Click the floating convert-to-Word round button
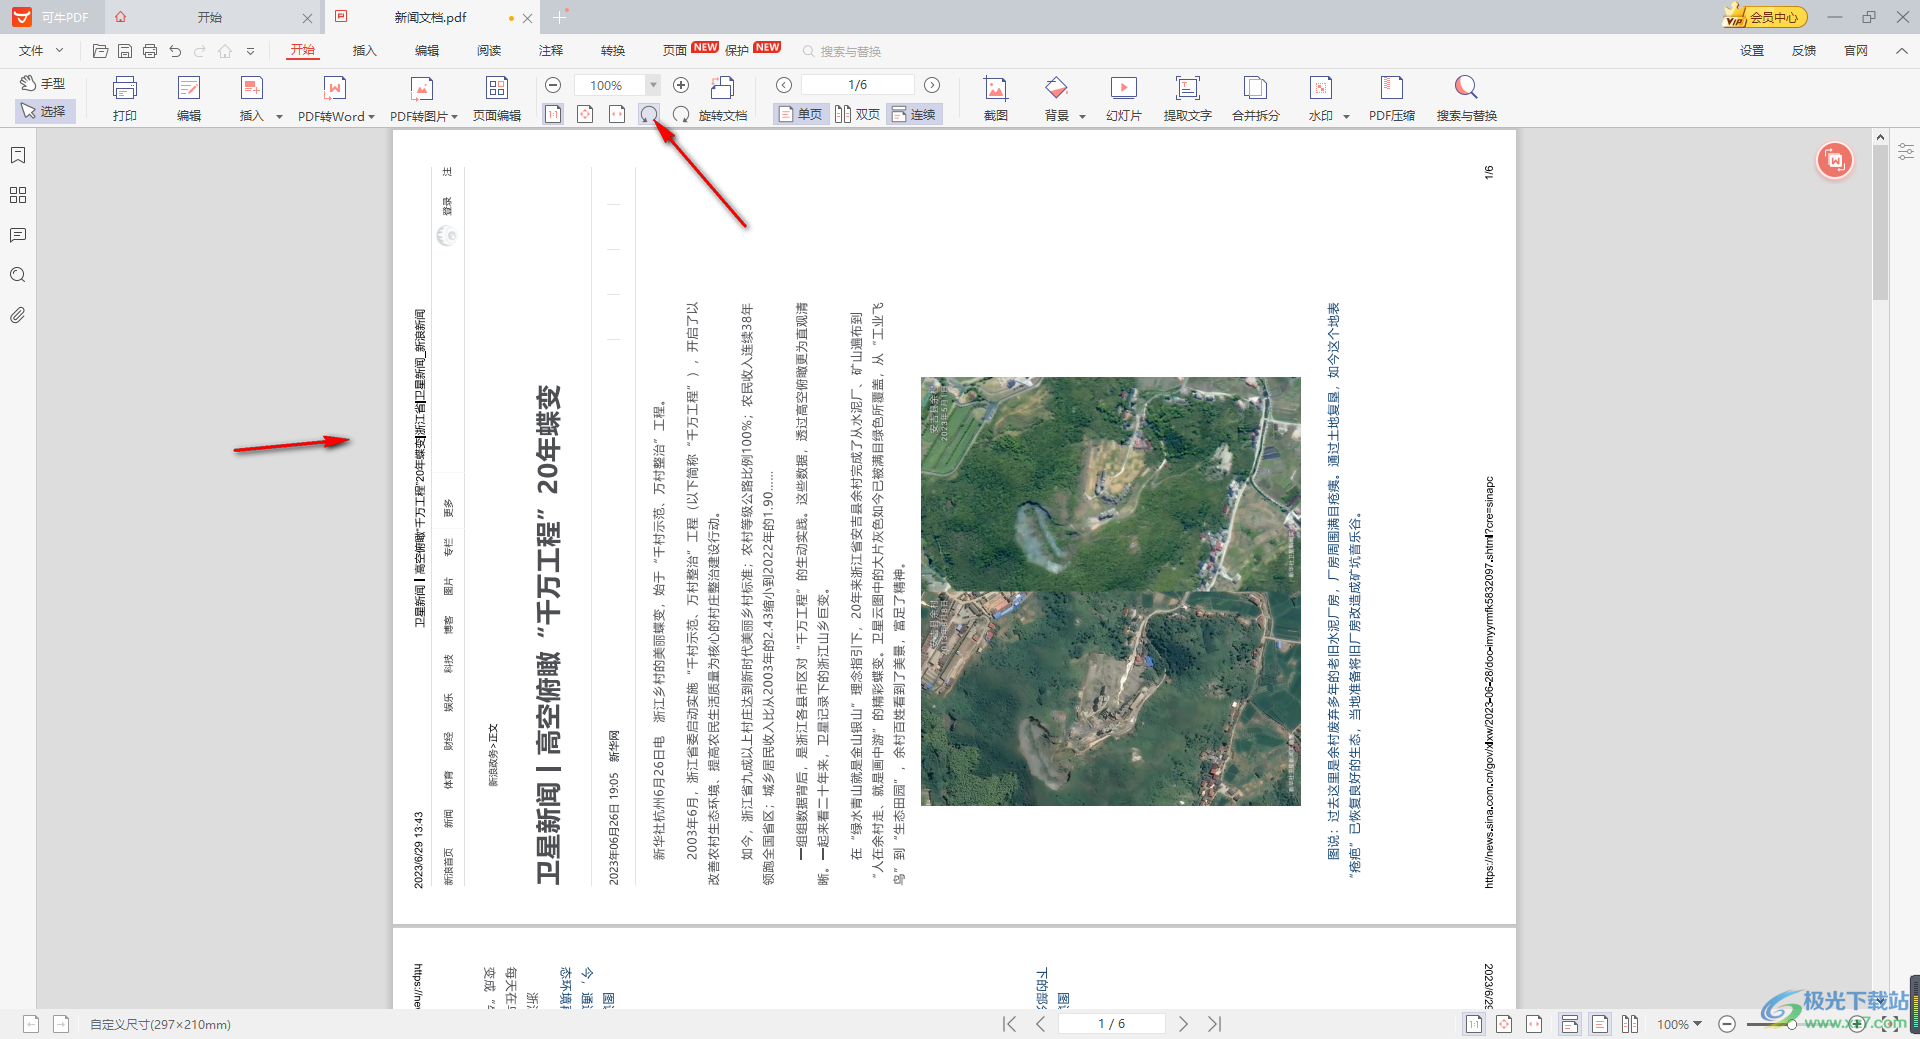Image resolution: width=1920 pixels, height=1039 pixels. [x=1835, y=160]
